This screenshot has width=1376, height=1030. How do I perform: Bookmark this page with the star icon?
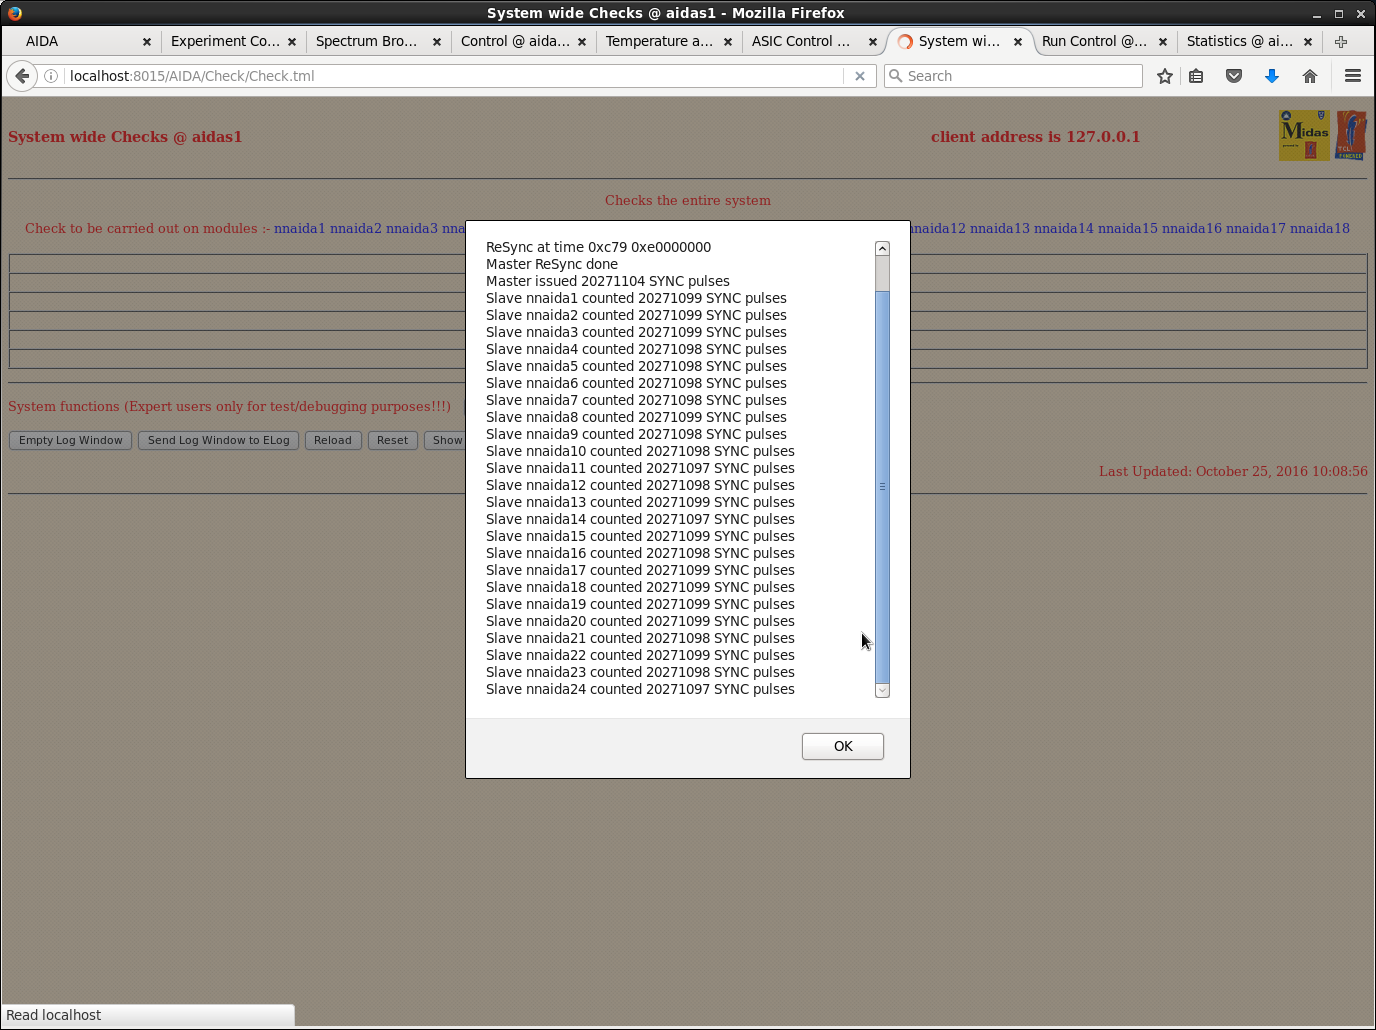(x=1165, y=76)
